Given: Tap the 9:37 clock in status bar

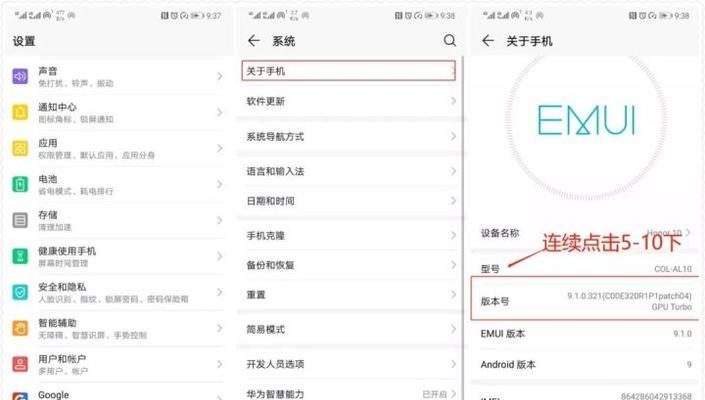Looking at the screenshot, I should (x=214, y=16).
